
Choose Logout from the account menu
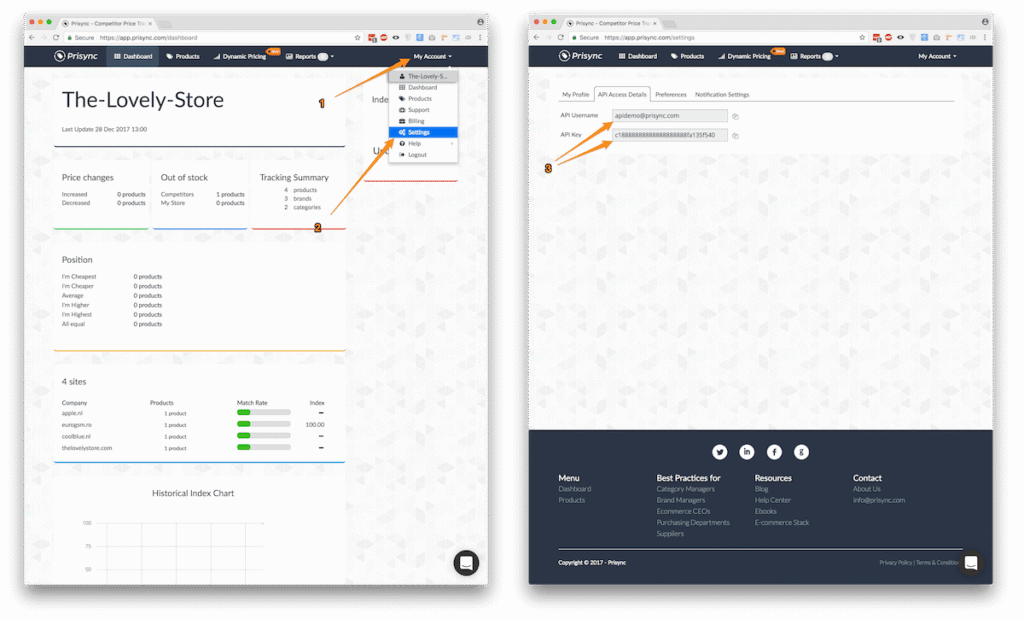click(416, 155)
